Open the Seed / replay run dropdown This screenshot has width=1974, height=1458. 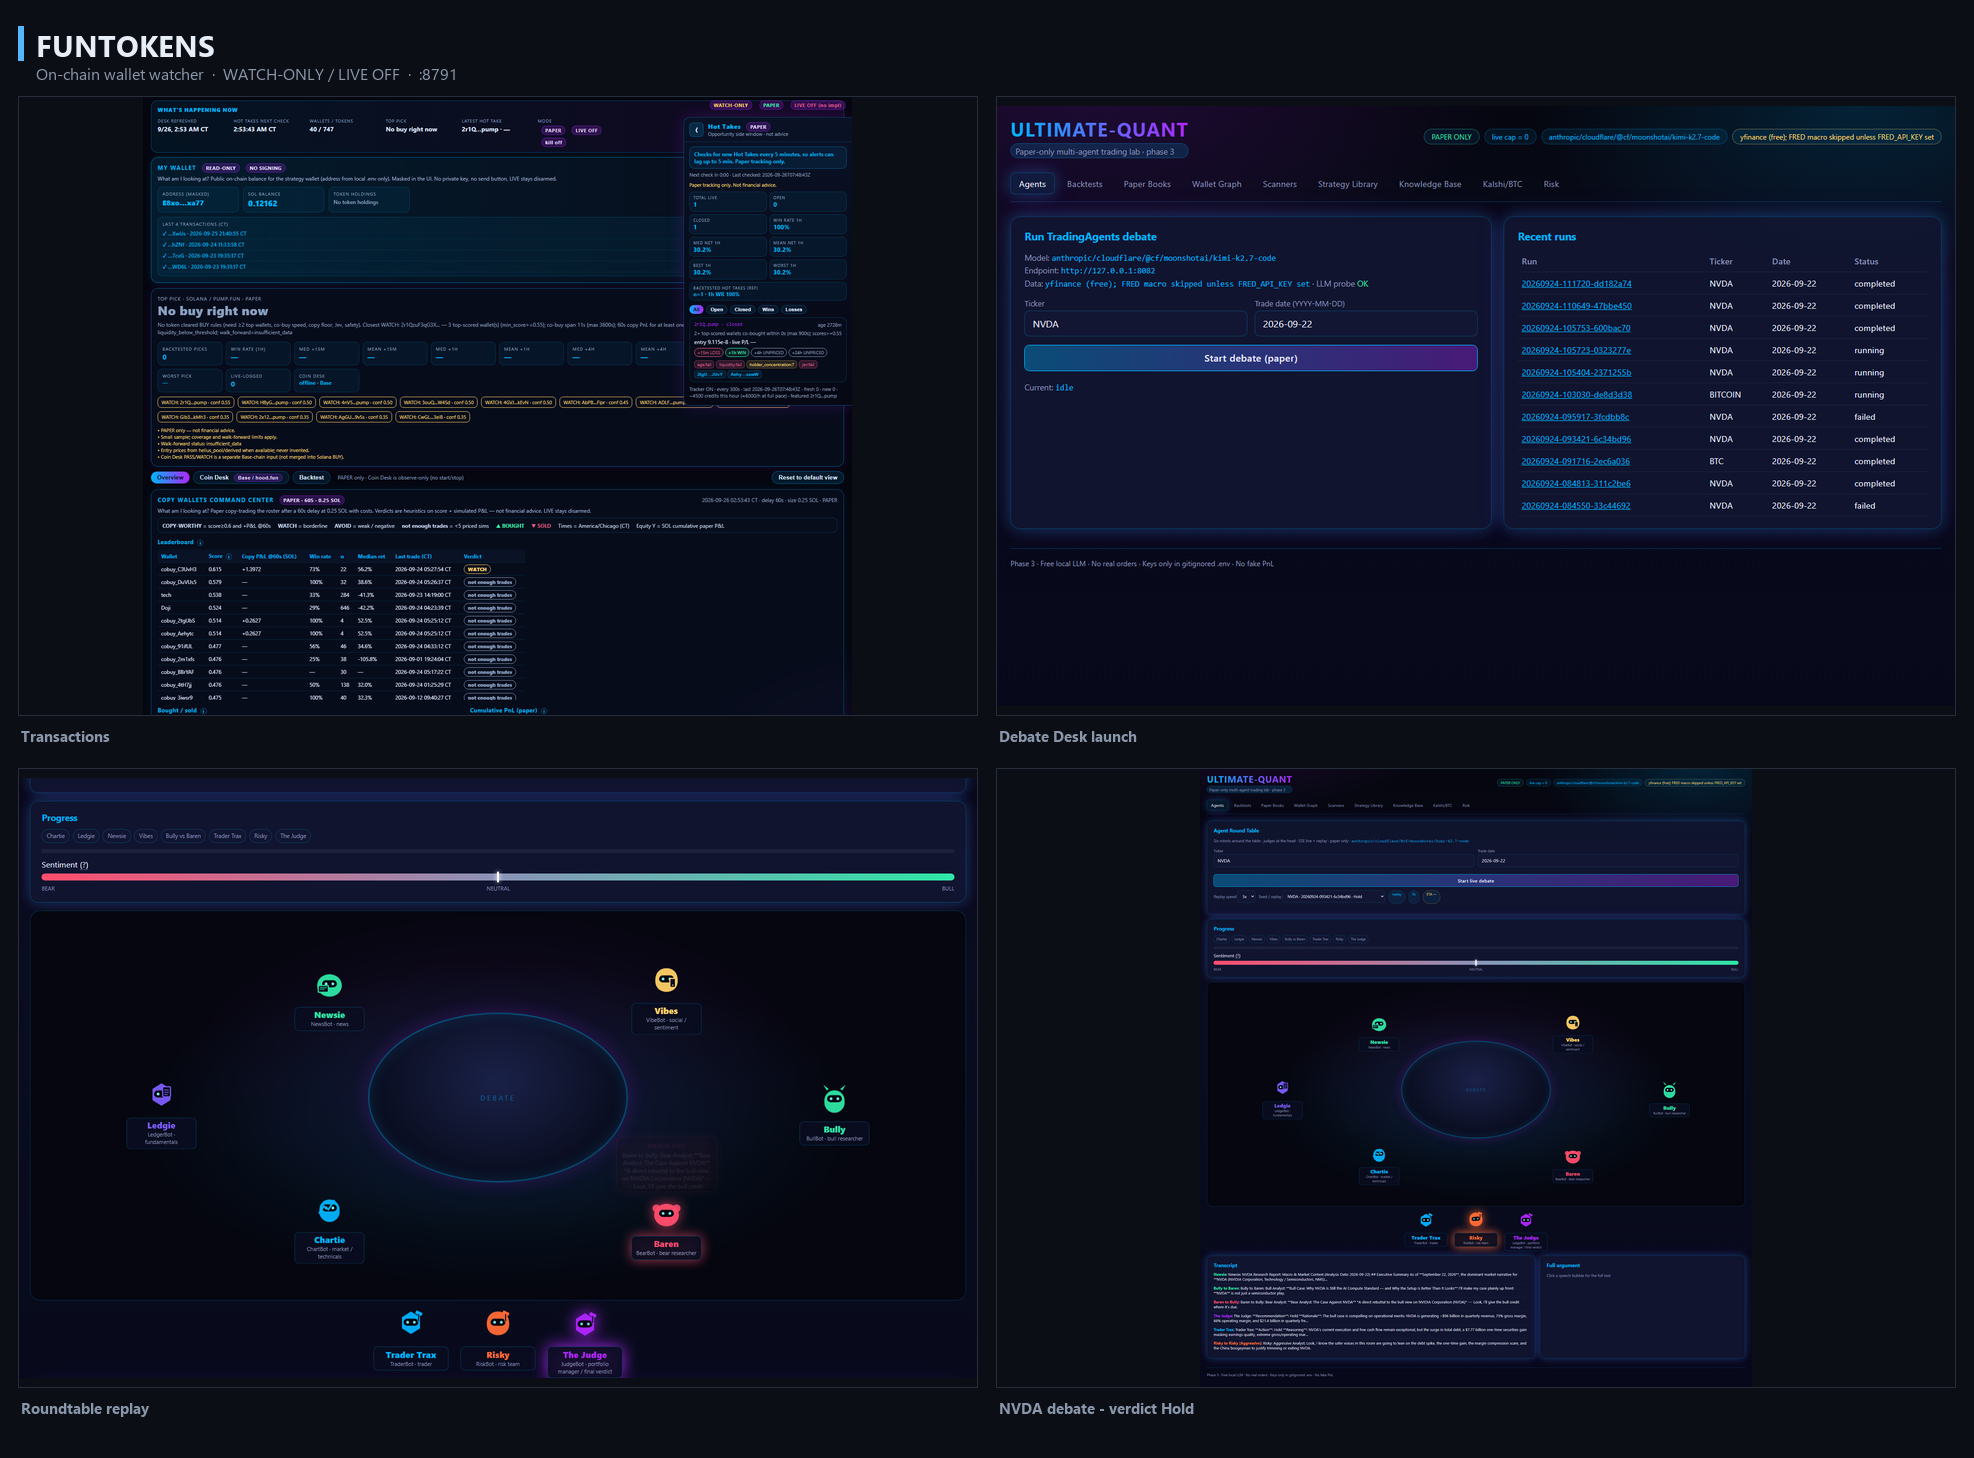point(1335,896)
